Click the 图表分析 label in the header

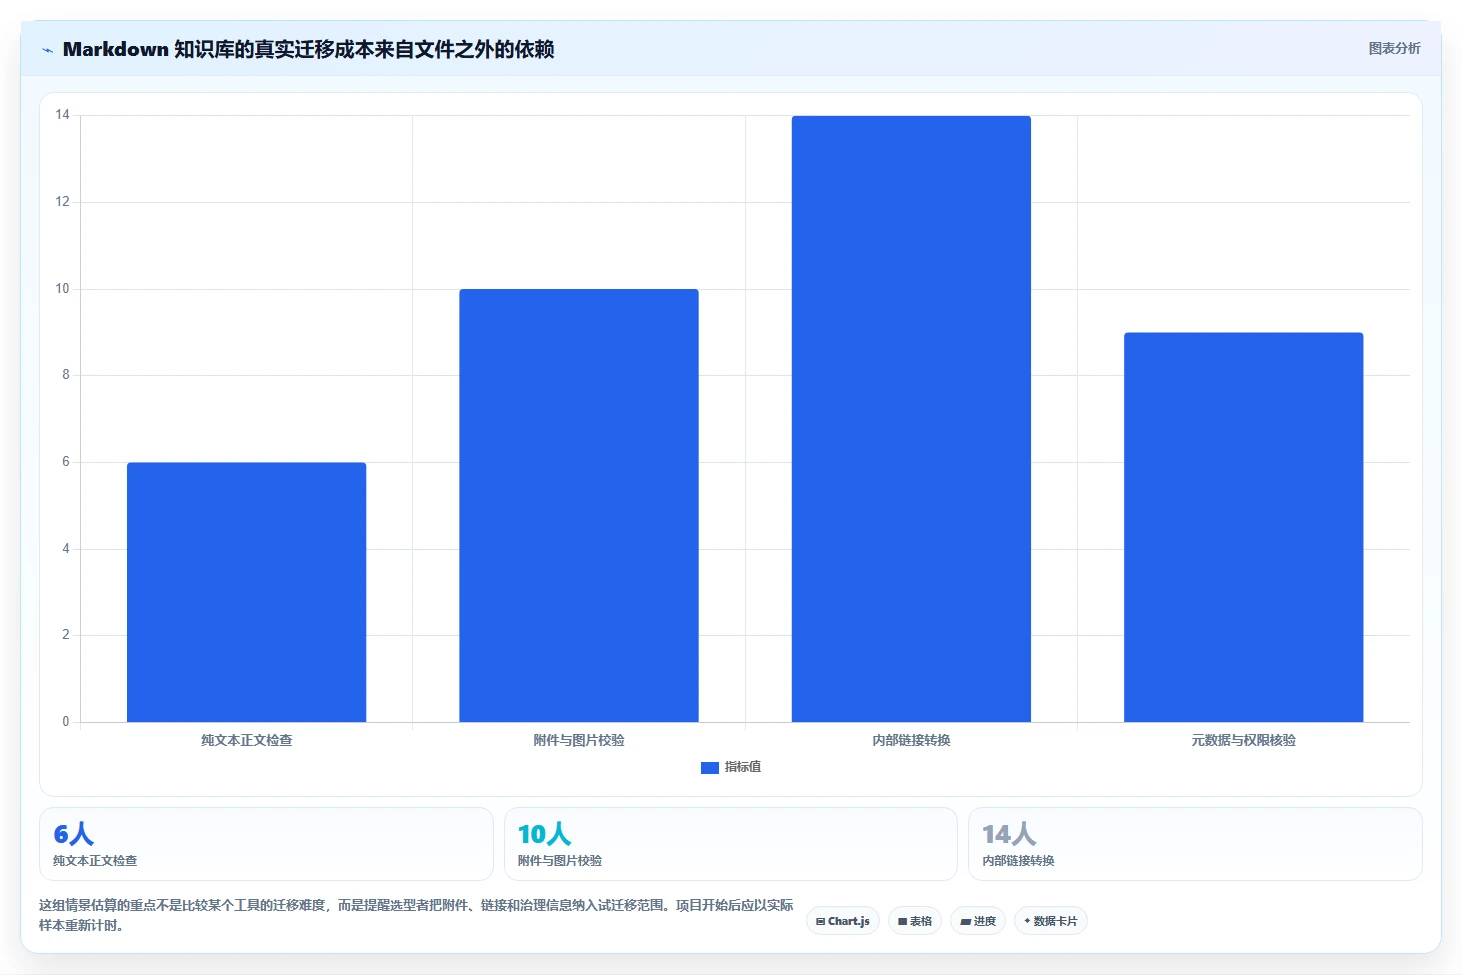coord(1394,48)
